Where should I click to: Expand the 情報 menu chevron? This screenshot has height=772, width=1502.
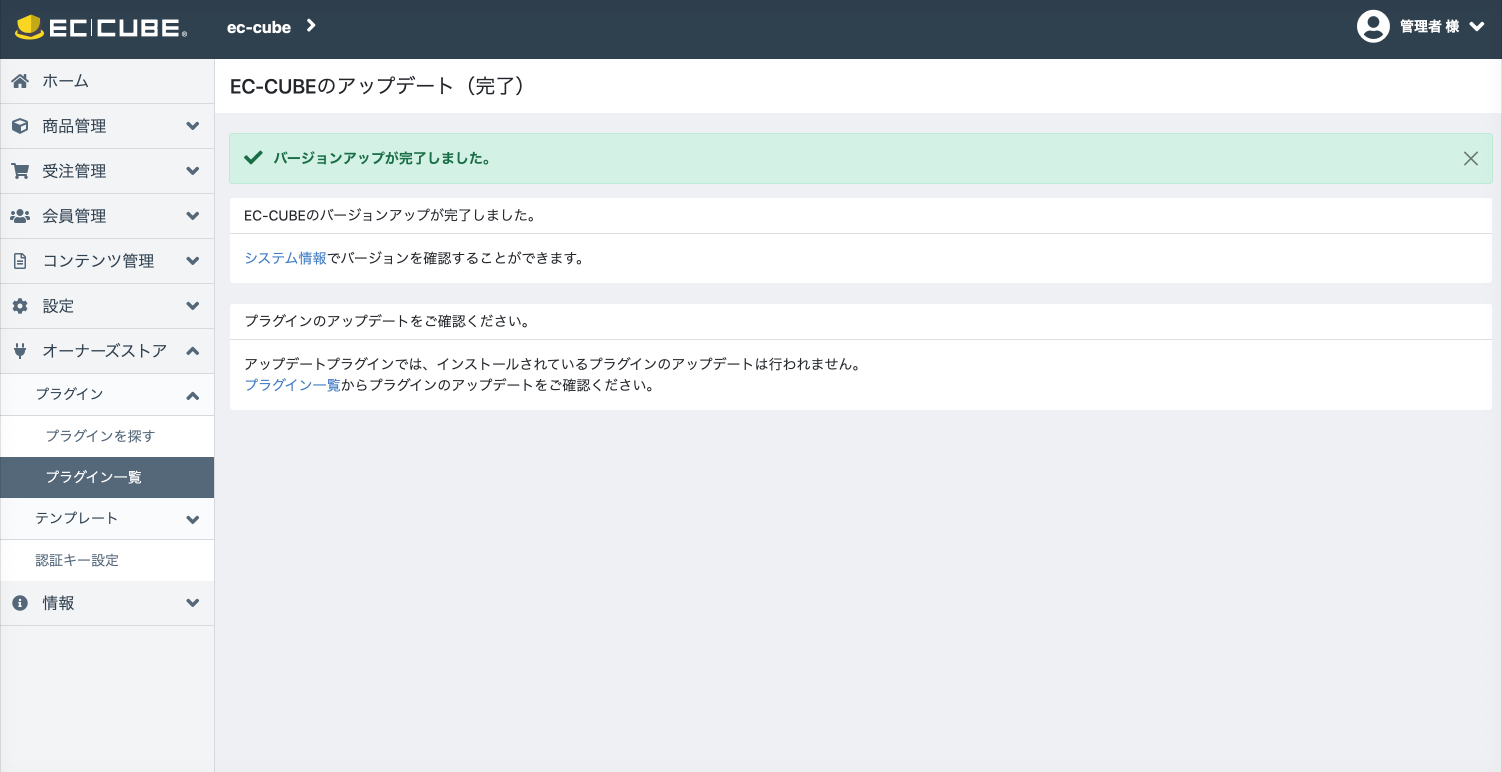[193, 603]
